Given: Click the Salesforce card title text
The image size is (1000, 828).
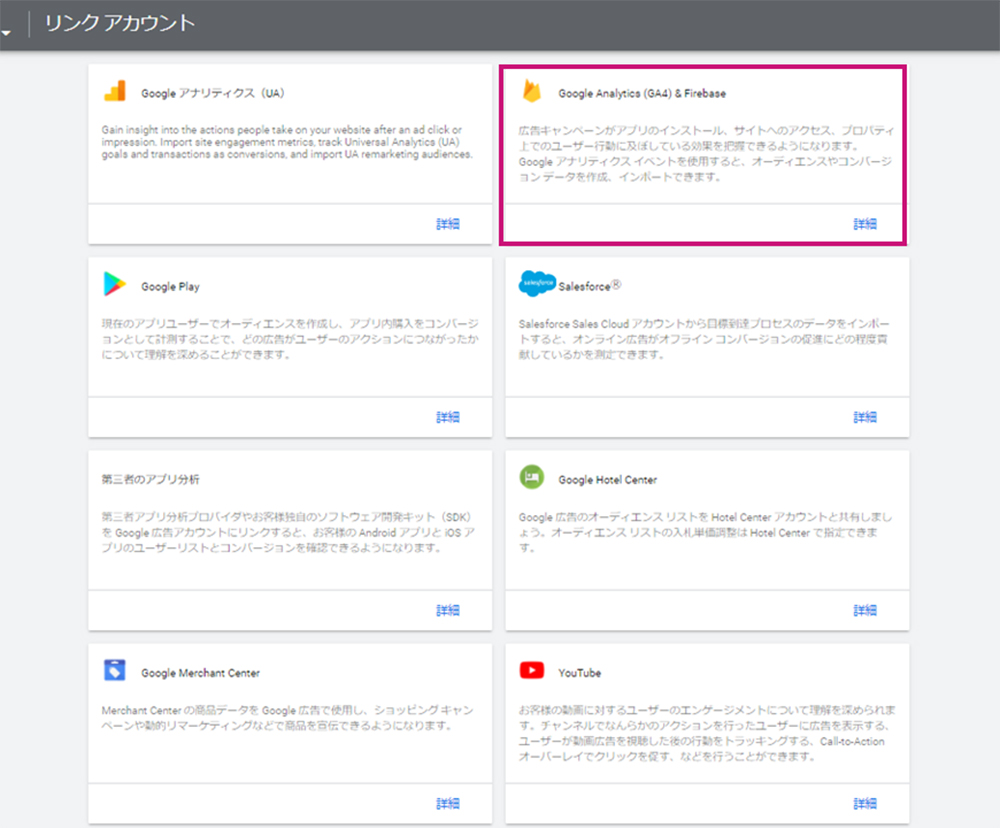Looking at the screenshot, I should pos(589,286).
